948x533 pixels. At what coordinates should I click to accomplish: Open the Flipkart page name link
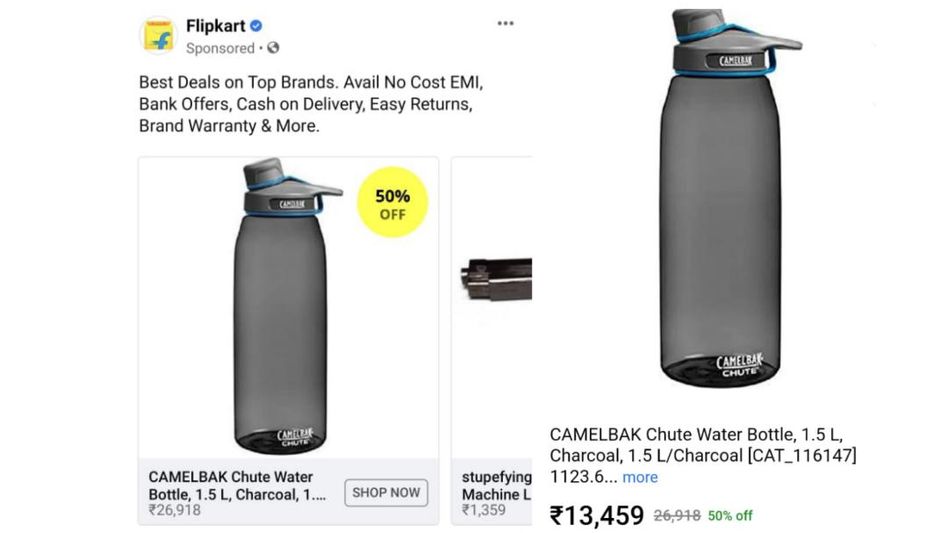point(216,26)
